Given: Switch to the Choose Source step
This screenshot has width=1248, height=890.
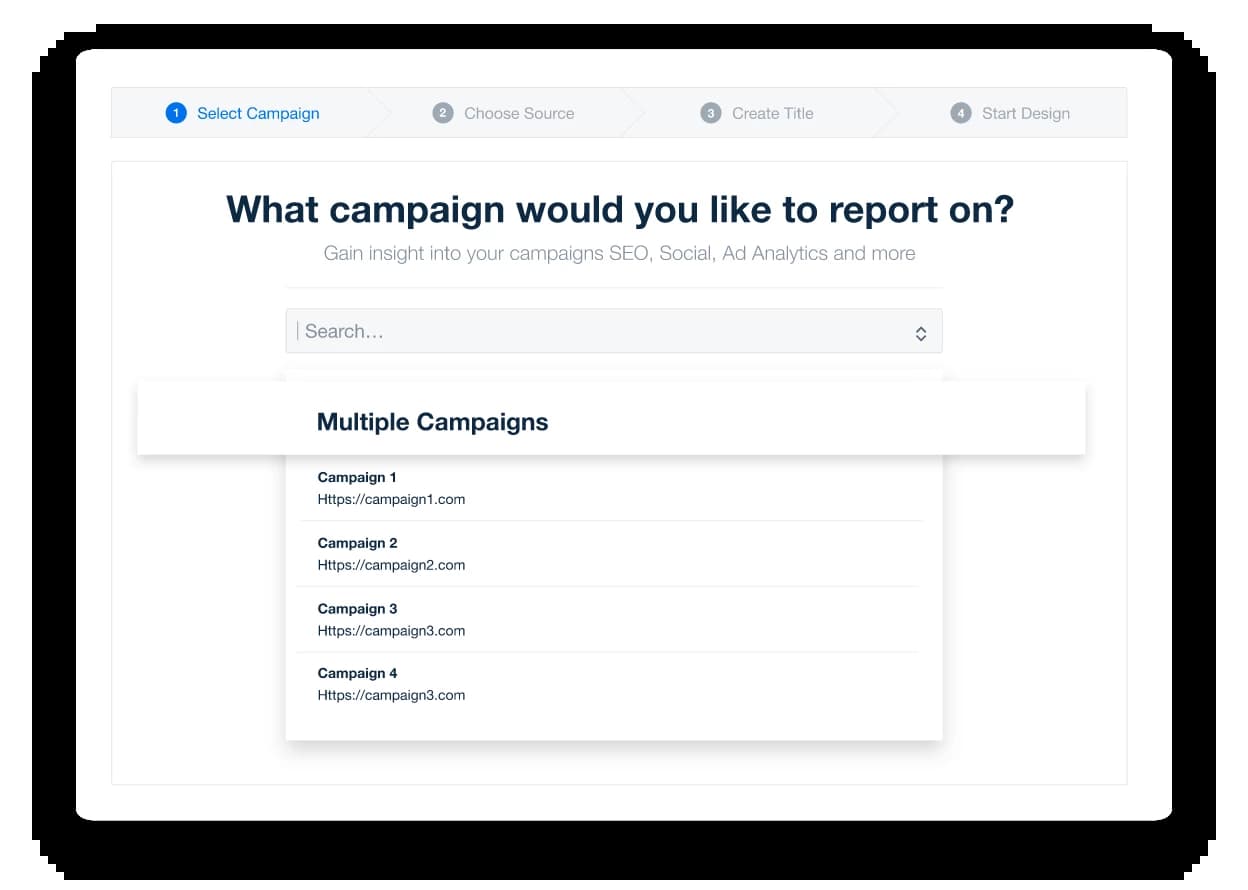Looking at the screenshot, I should [x=519, y=113].
